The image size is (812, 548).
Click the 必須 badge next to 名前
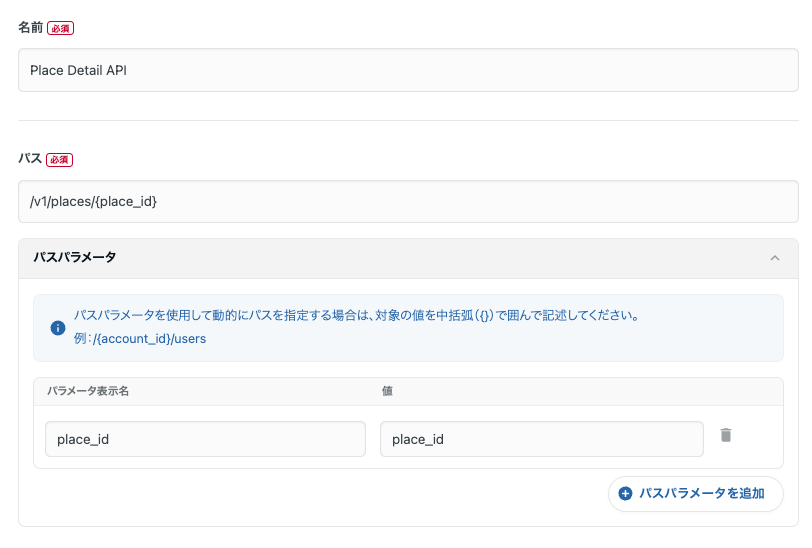61,28
